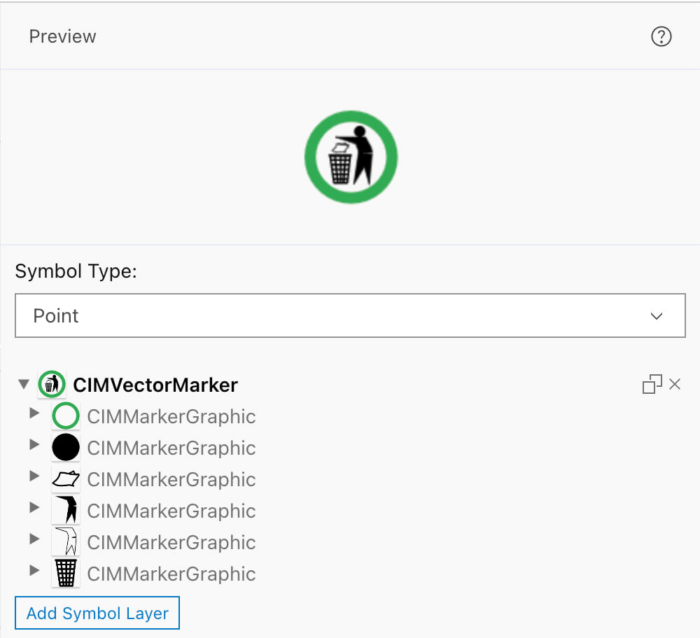Image resolution: width=700 pixels, height=638 pixels.
Task: Remove CIMVectorMarker layer with the X icon
Action: click(x=675, y=384)
